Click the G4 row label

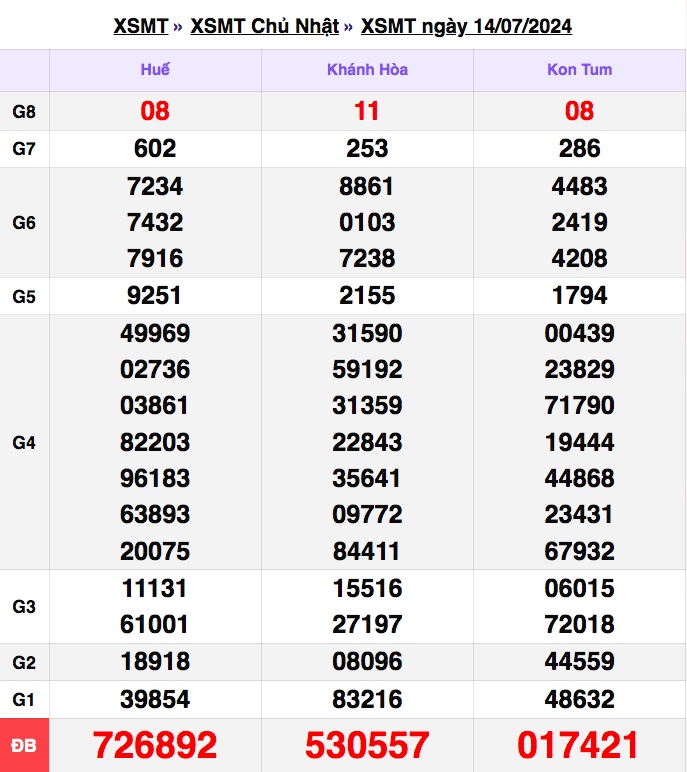[x=24, y=443]
